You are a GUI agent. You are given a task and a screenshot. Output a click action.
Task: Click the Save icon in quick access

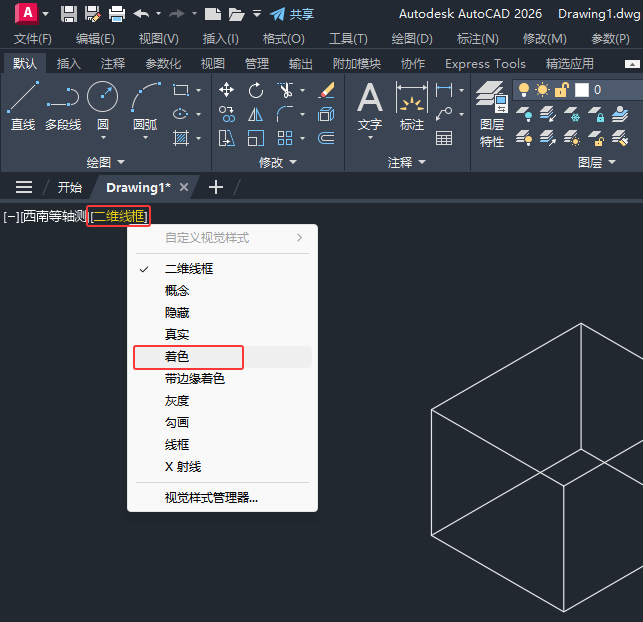click(x=68, y=14)
